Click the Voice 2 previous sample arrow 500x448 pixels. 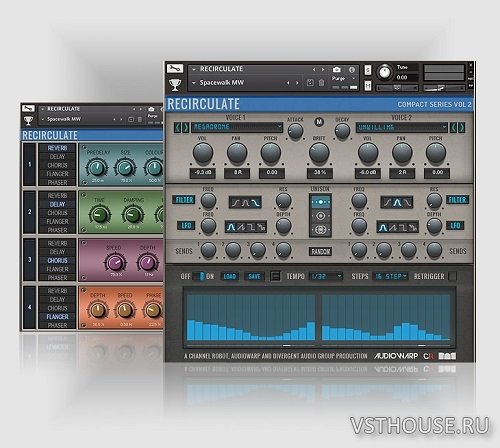[x=453, y=127]
